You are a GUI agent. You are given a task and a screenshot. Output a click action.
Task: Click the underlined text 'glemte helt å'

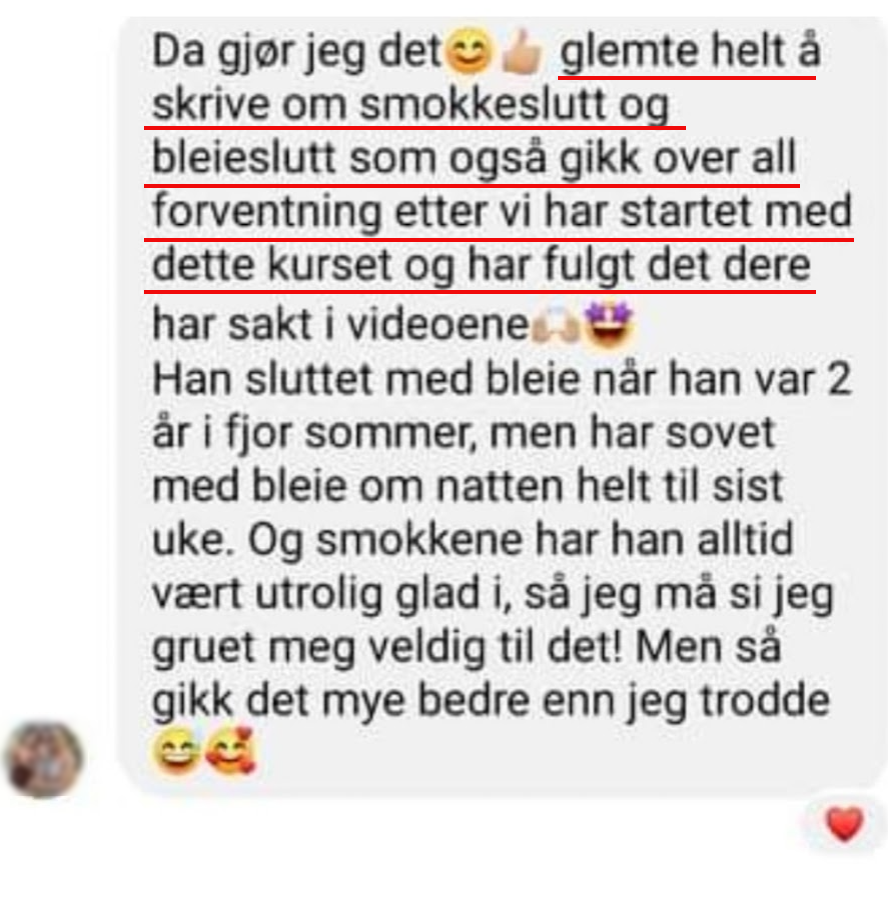[690, 52]
